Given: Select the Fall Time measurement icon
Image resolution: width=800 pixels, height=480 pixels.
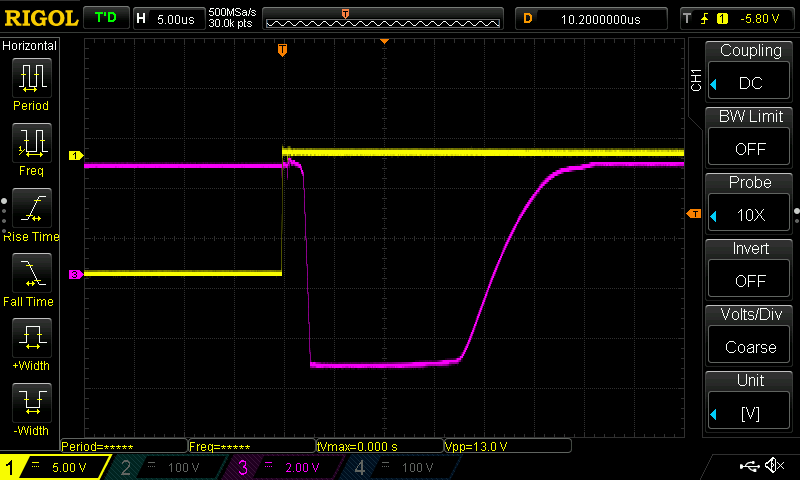Looking at the screenshot, I should [32, 273].
